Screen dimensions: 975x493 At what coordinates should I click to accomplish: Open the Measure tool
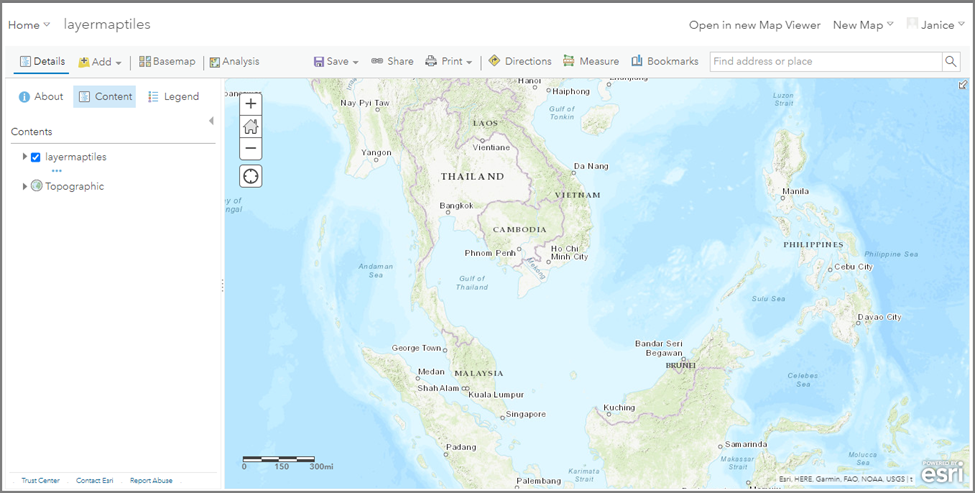591,62
